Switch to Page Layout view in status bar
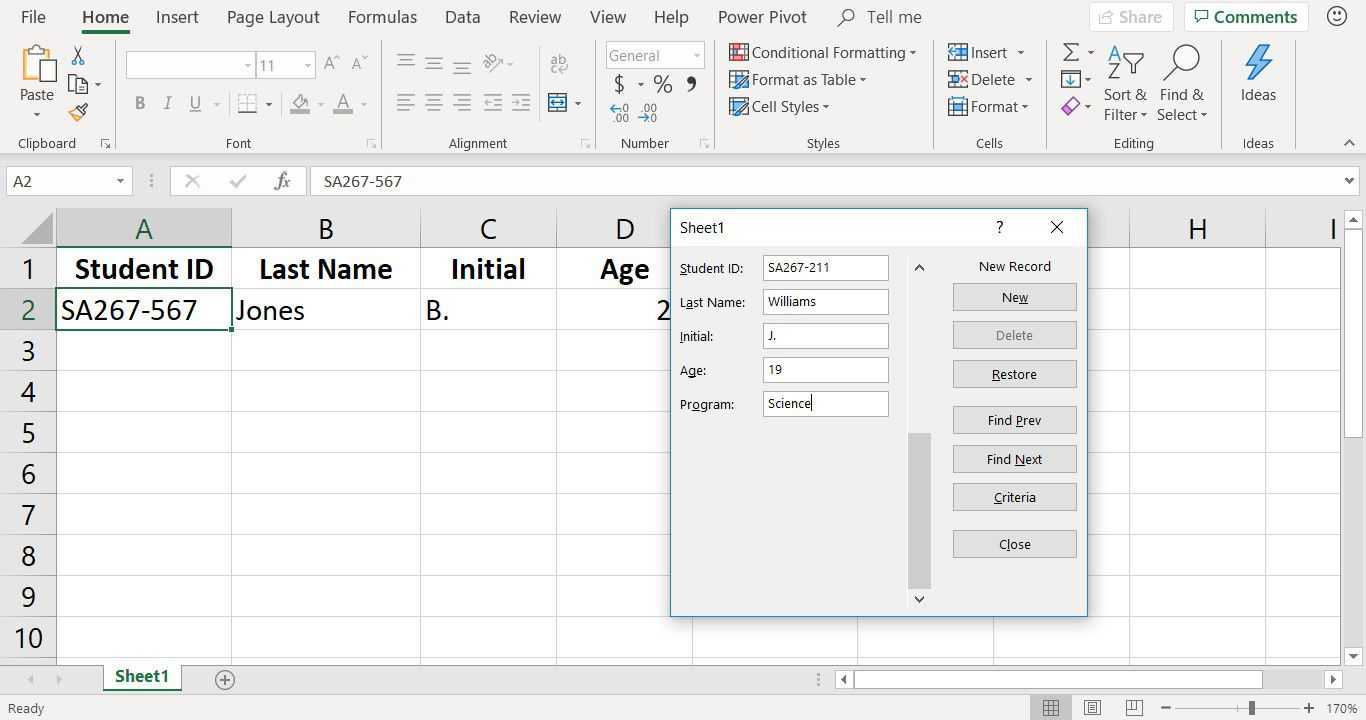The width and height of the screenshot is (1366, 720). click(1092, 708)
